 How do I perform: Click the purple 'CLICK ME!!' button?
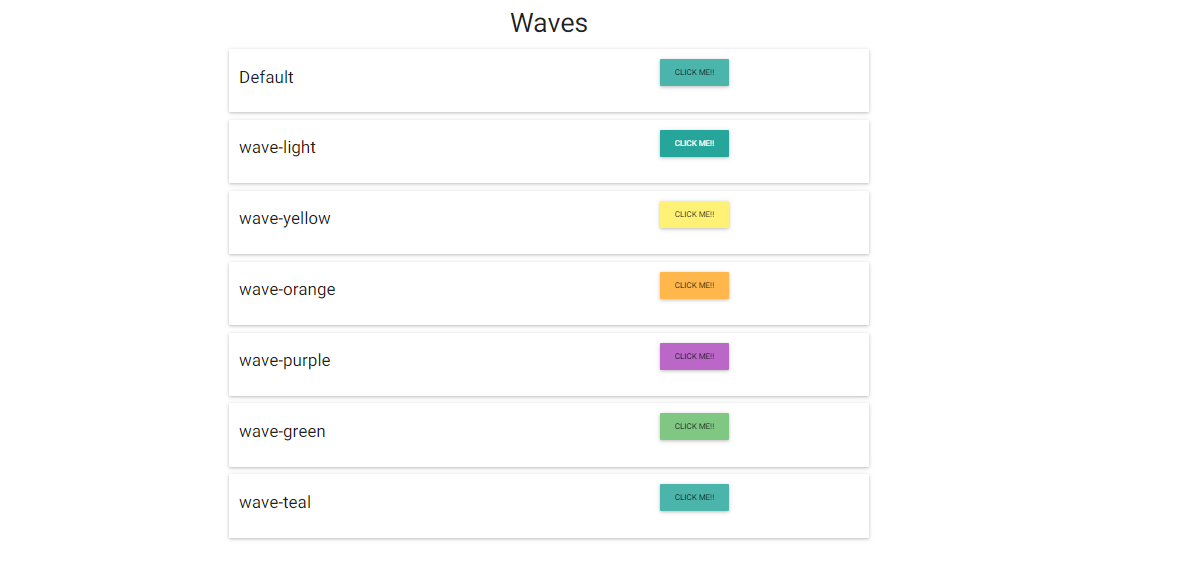click(694, 357)
